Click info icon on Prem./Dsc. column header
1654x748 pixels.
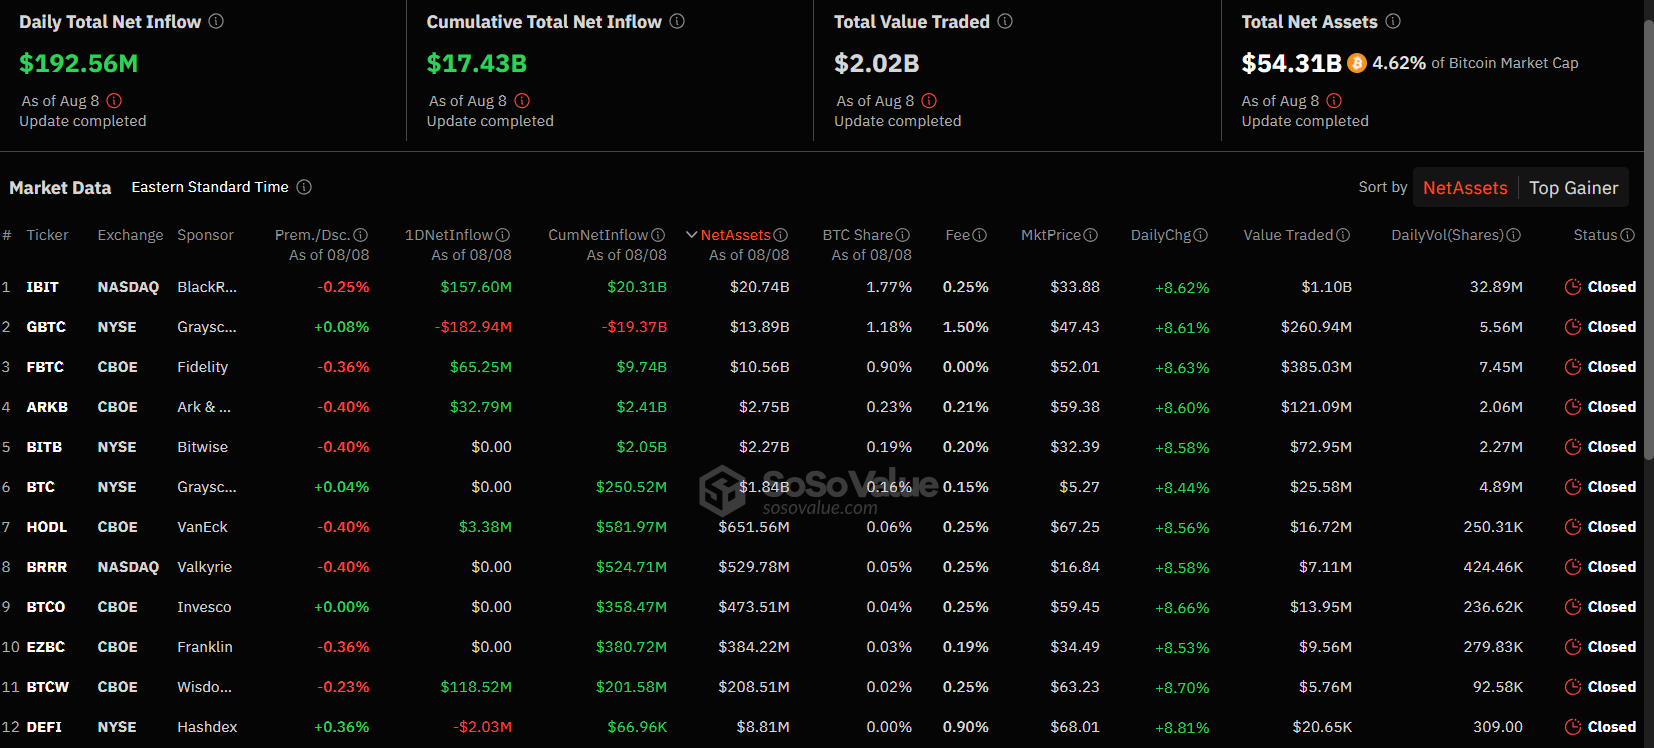pos(361,235)
